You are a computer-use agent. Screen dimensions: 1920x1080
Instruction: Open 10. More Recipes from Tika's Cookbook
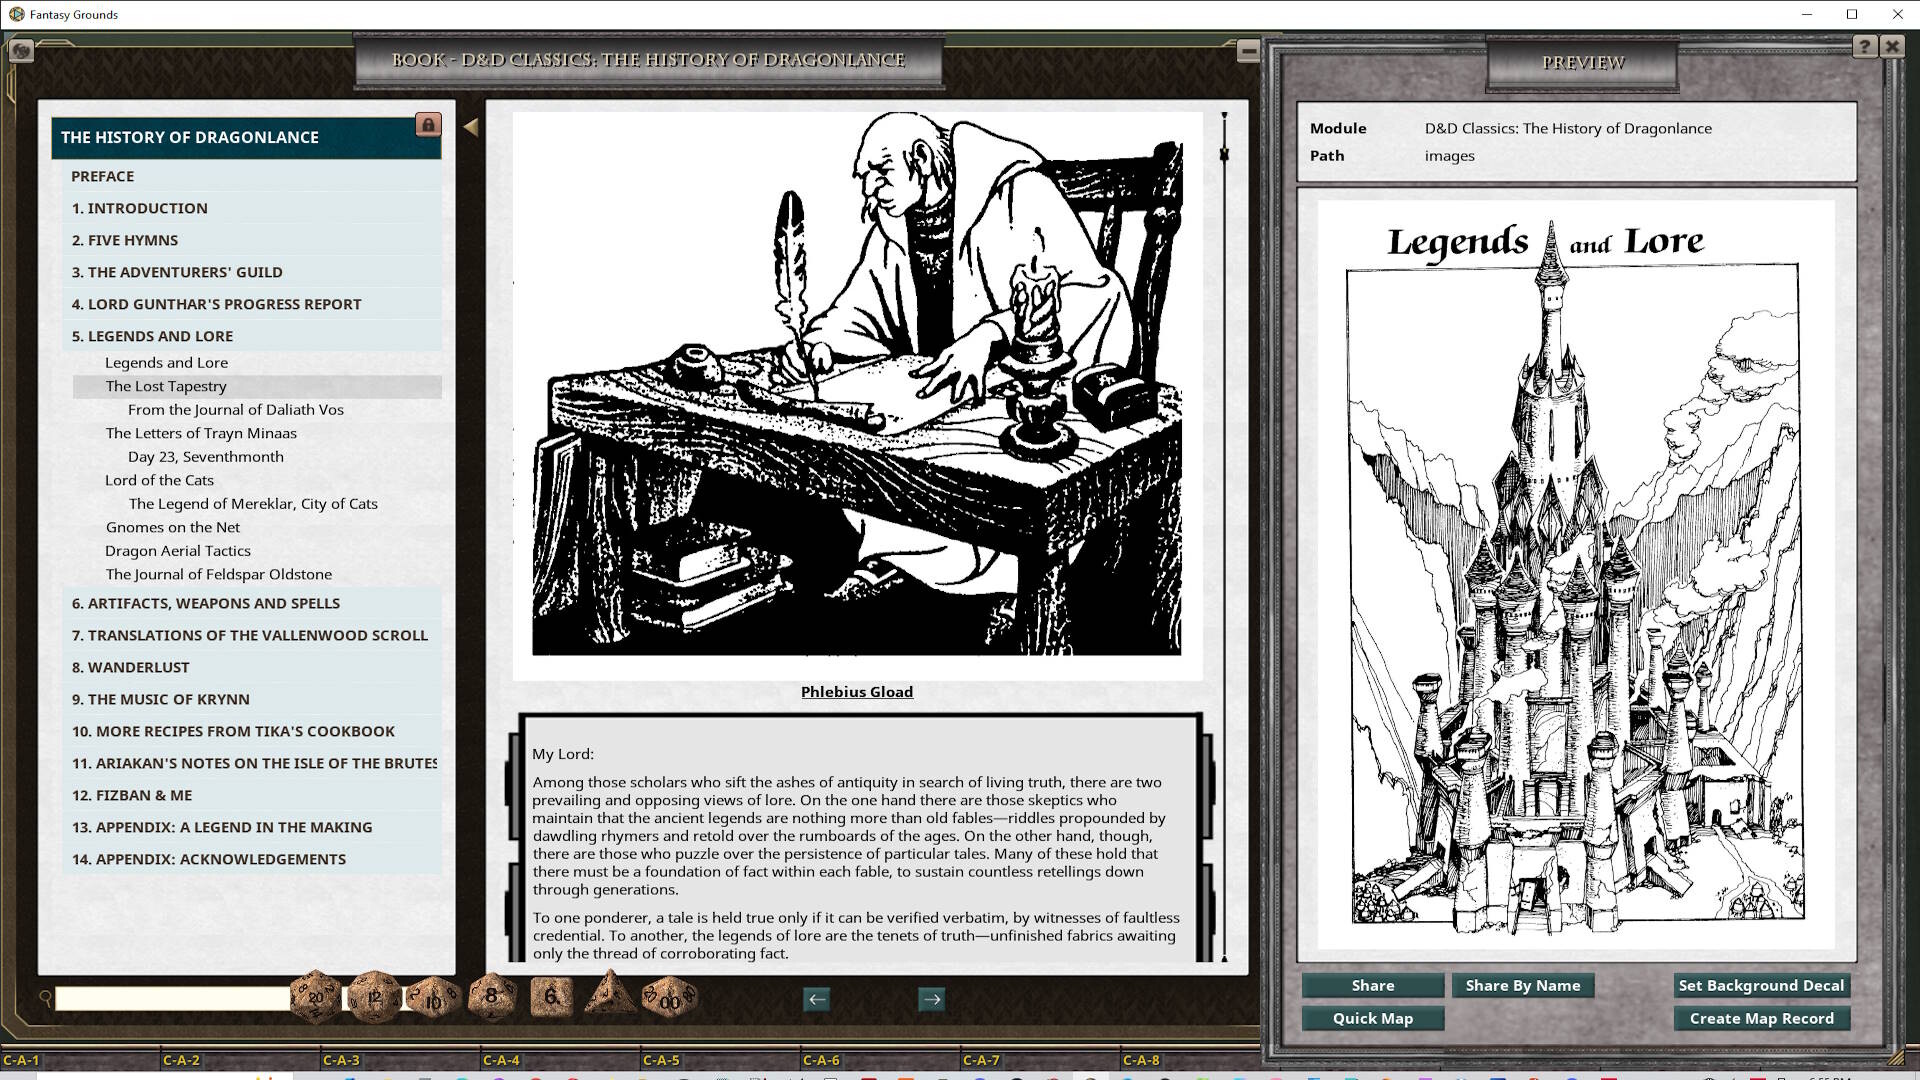pyautogui.click(x=251, y=731)
